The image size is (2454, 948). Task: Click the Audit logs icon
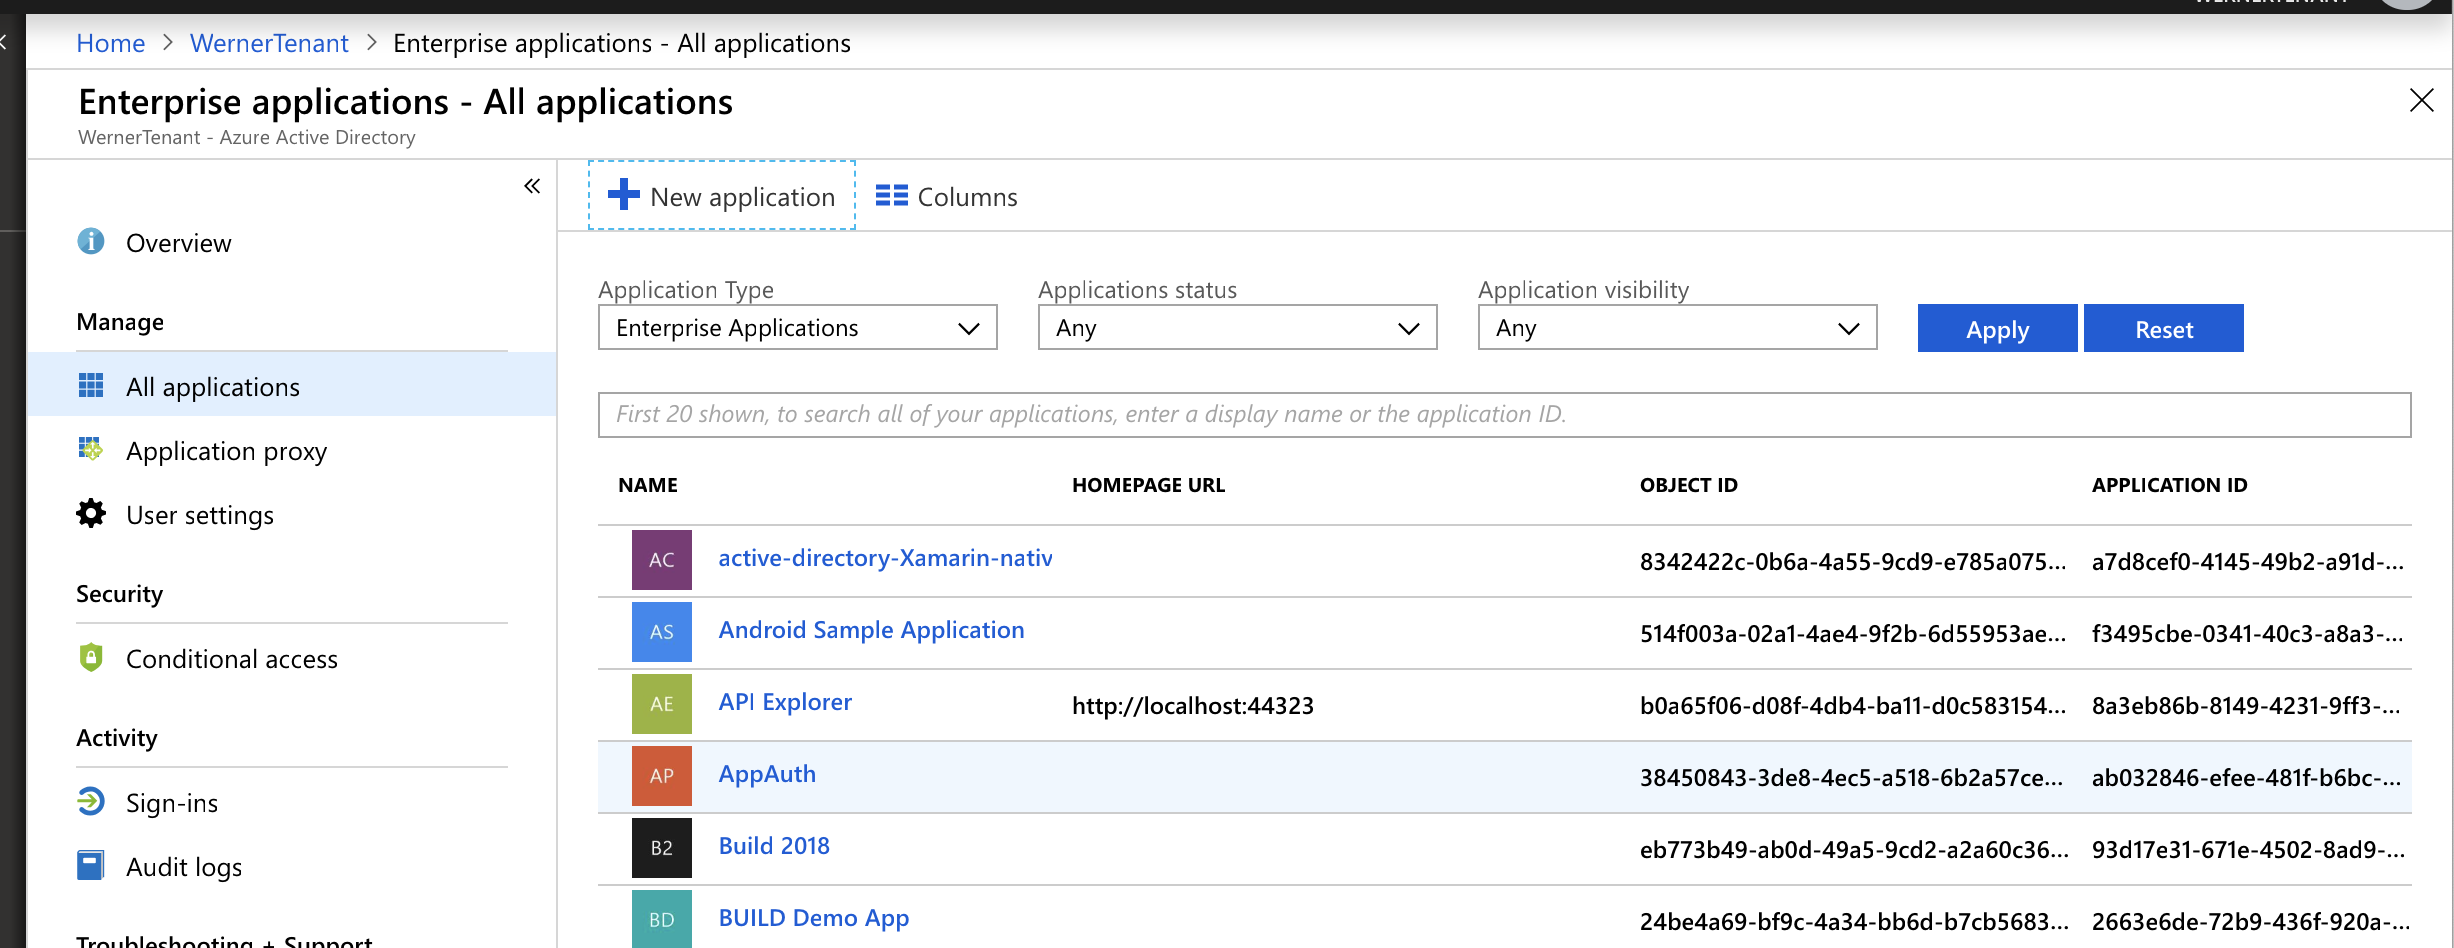(90, 864)
